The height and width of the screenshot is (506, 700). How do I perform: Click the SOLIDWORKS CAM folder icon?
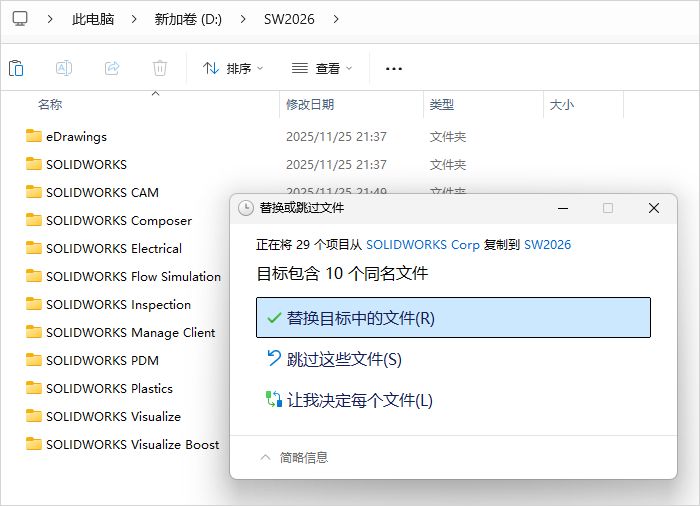coord(34,192)
